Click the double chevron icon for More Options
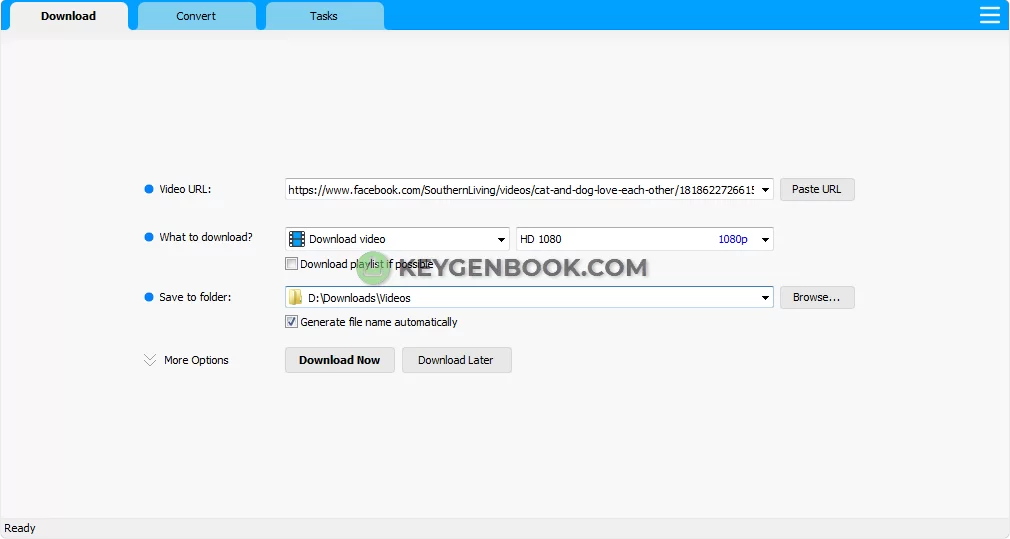 pyautogui.click(x=150, y=360)
